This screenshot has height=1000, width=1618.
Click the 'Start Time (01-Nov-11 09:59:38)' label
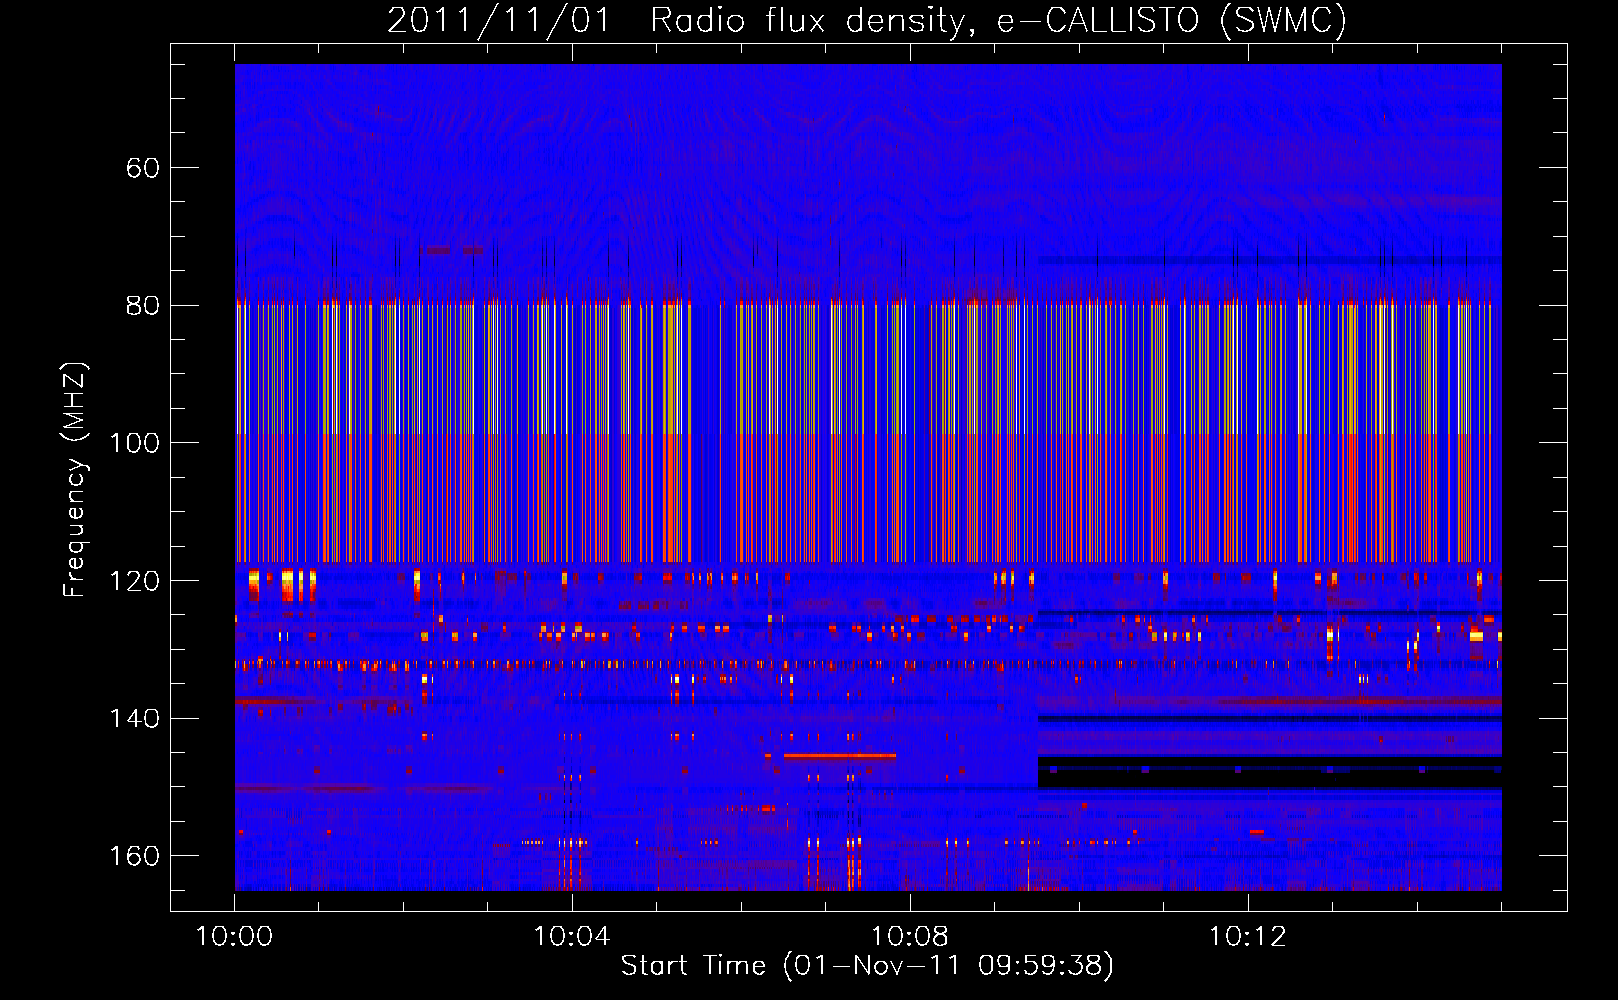[x=867, y=966]
